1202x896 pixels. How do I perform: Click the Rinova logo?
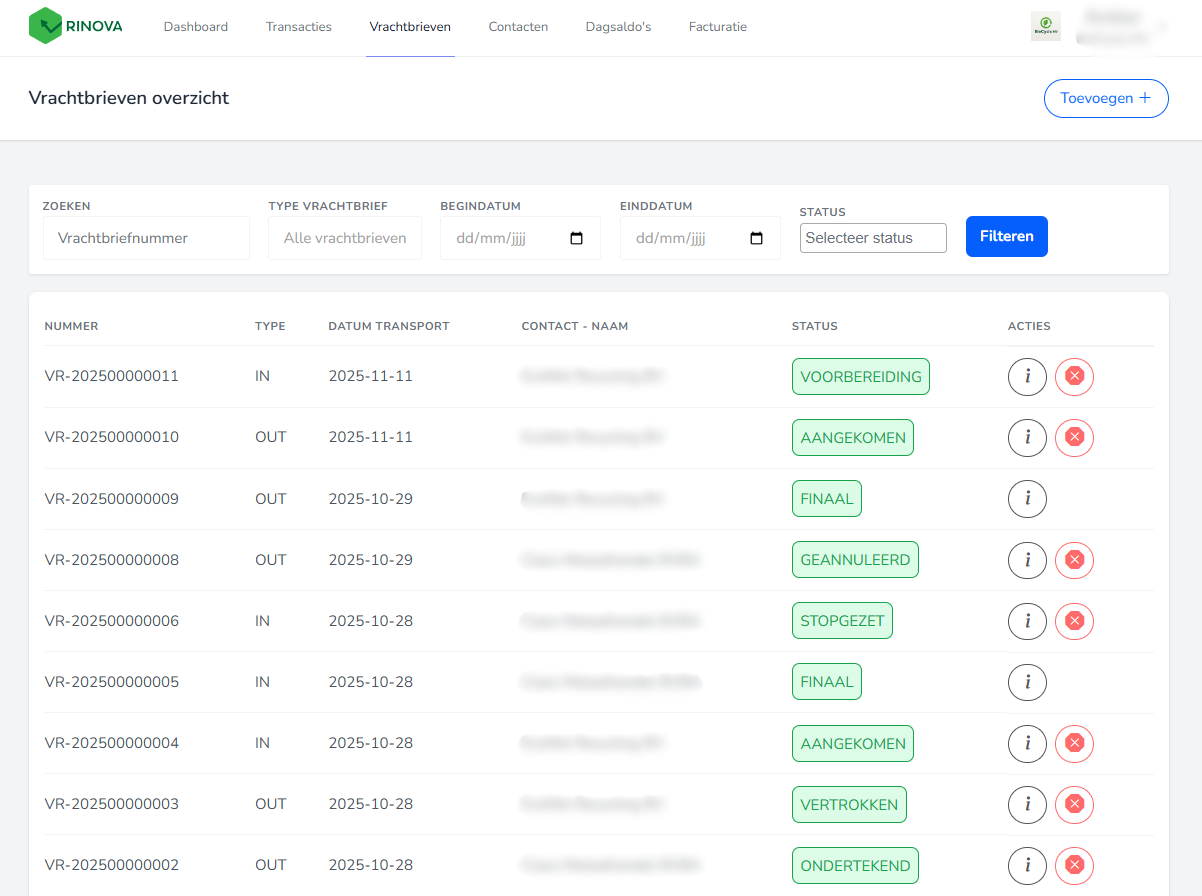(76, 27)
